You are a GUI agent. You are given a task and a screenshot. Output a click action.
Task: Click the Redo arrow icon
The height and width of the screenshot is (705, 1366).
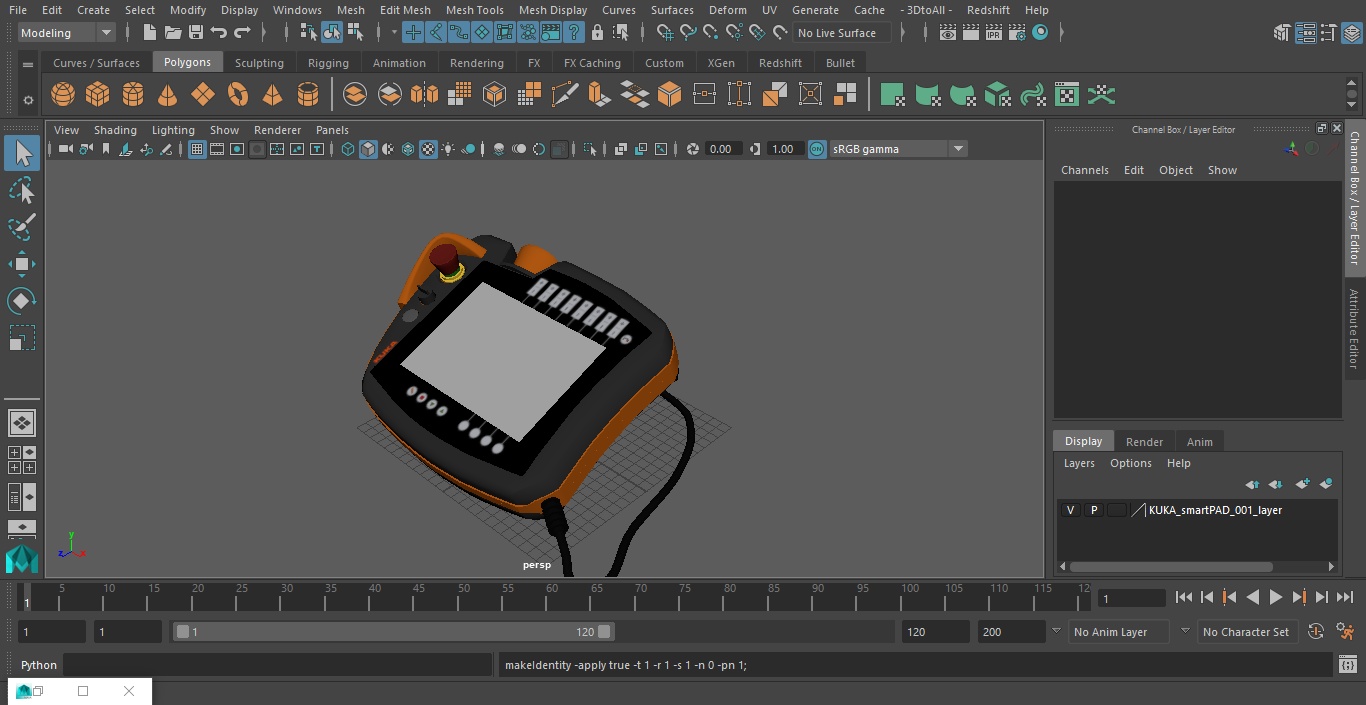(x=242, y=33)
